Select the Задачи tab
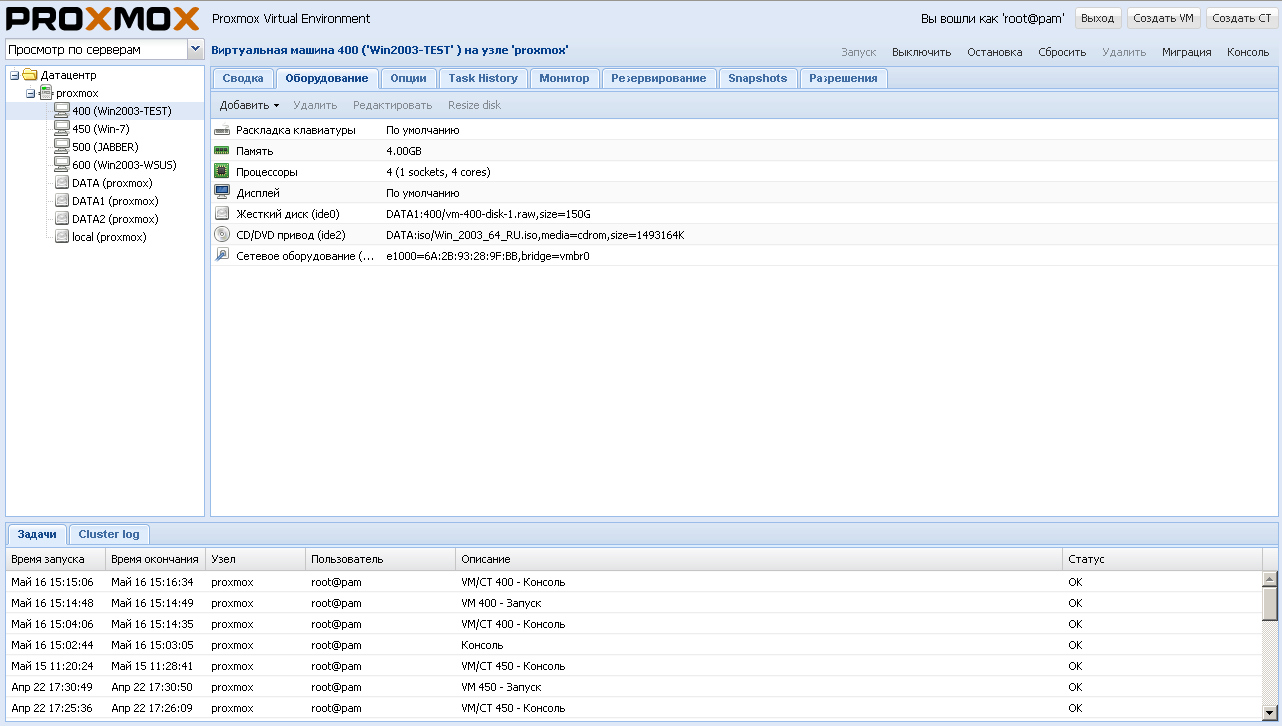1282x726 pixels. click(37, 534)
